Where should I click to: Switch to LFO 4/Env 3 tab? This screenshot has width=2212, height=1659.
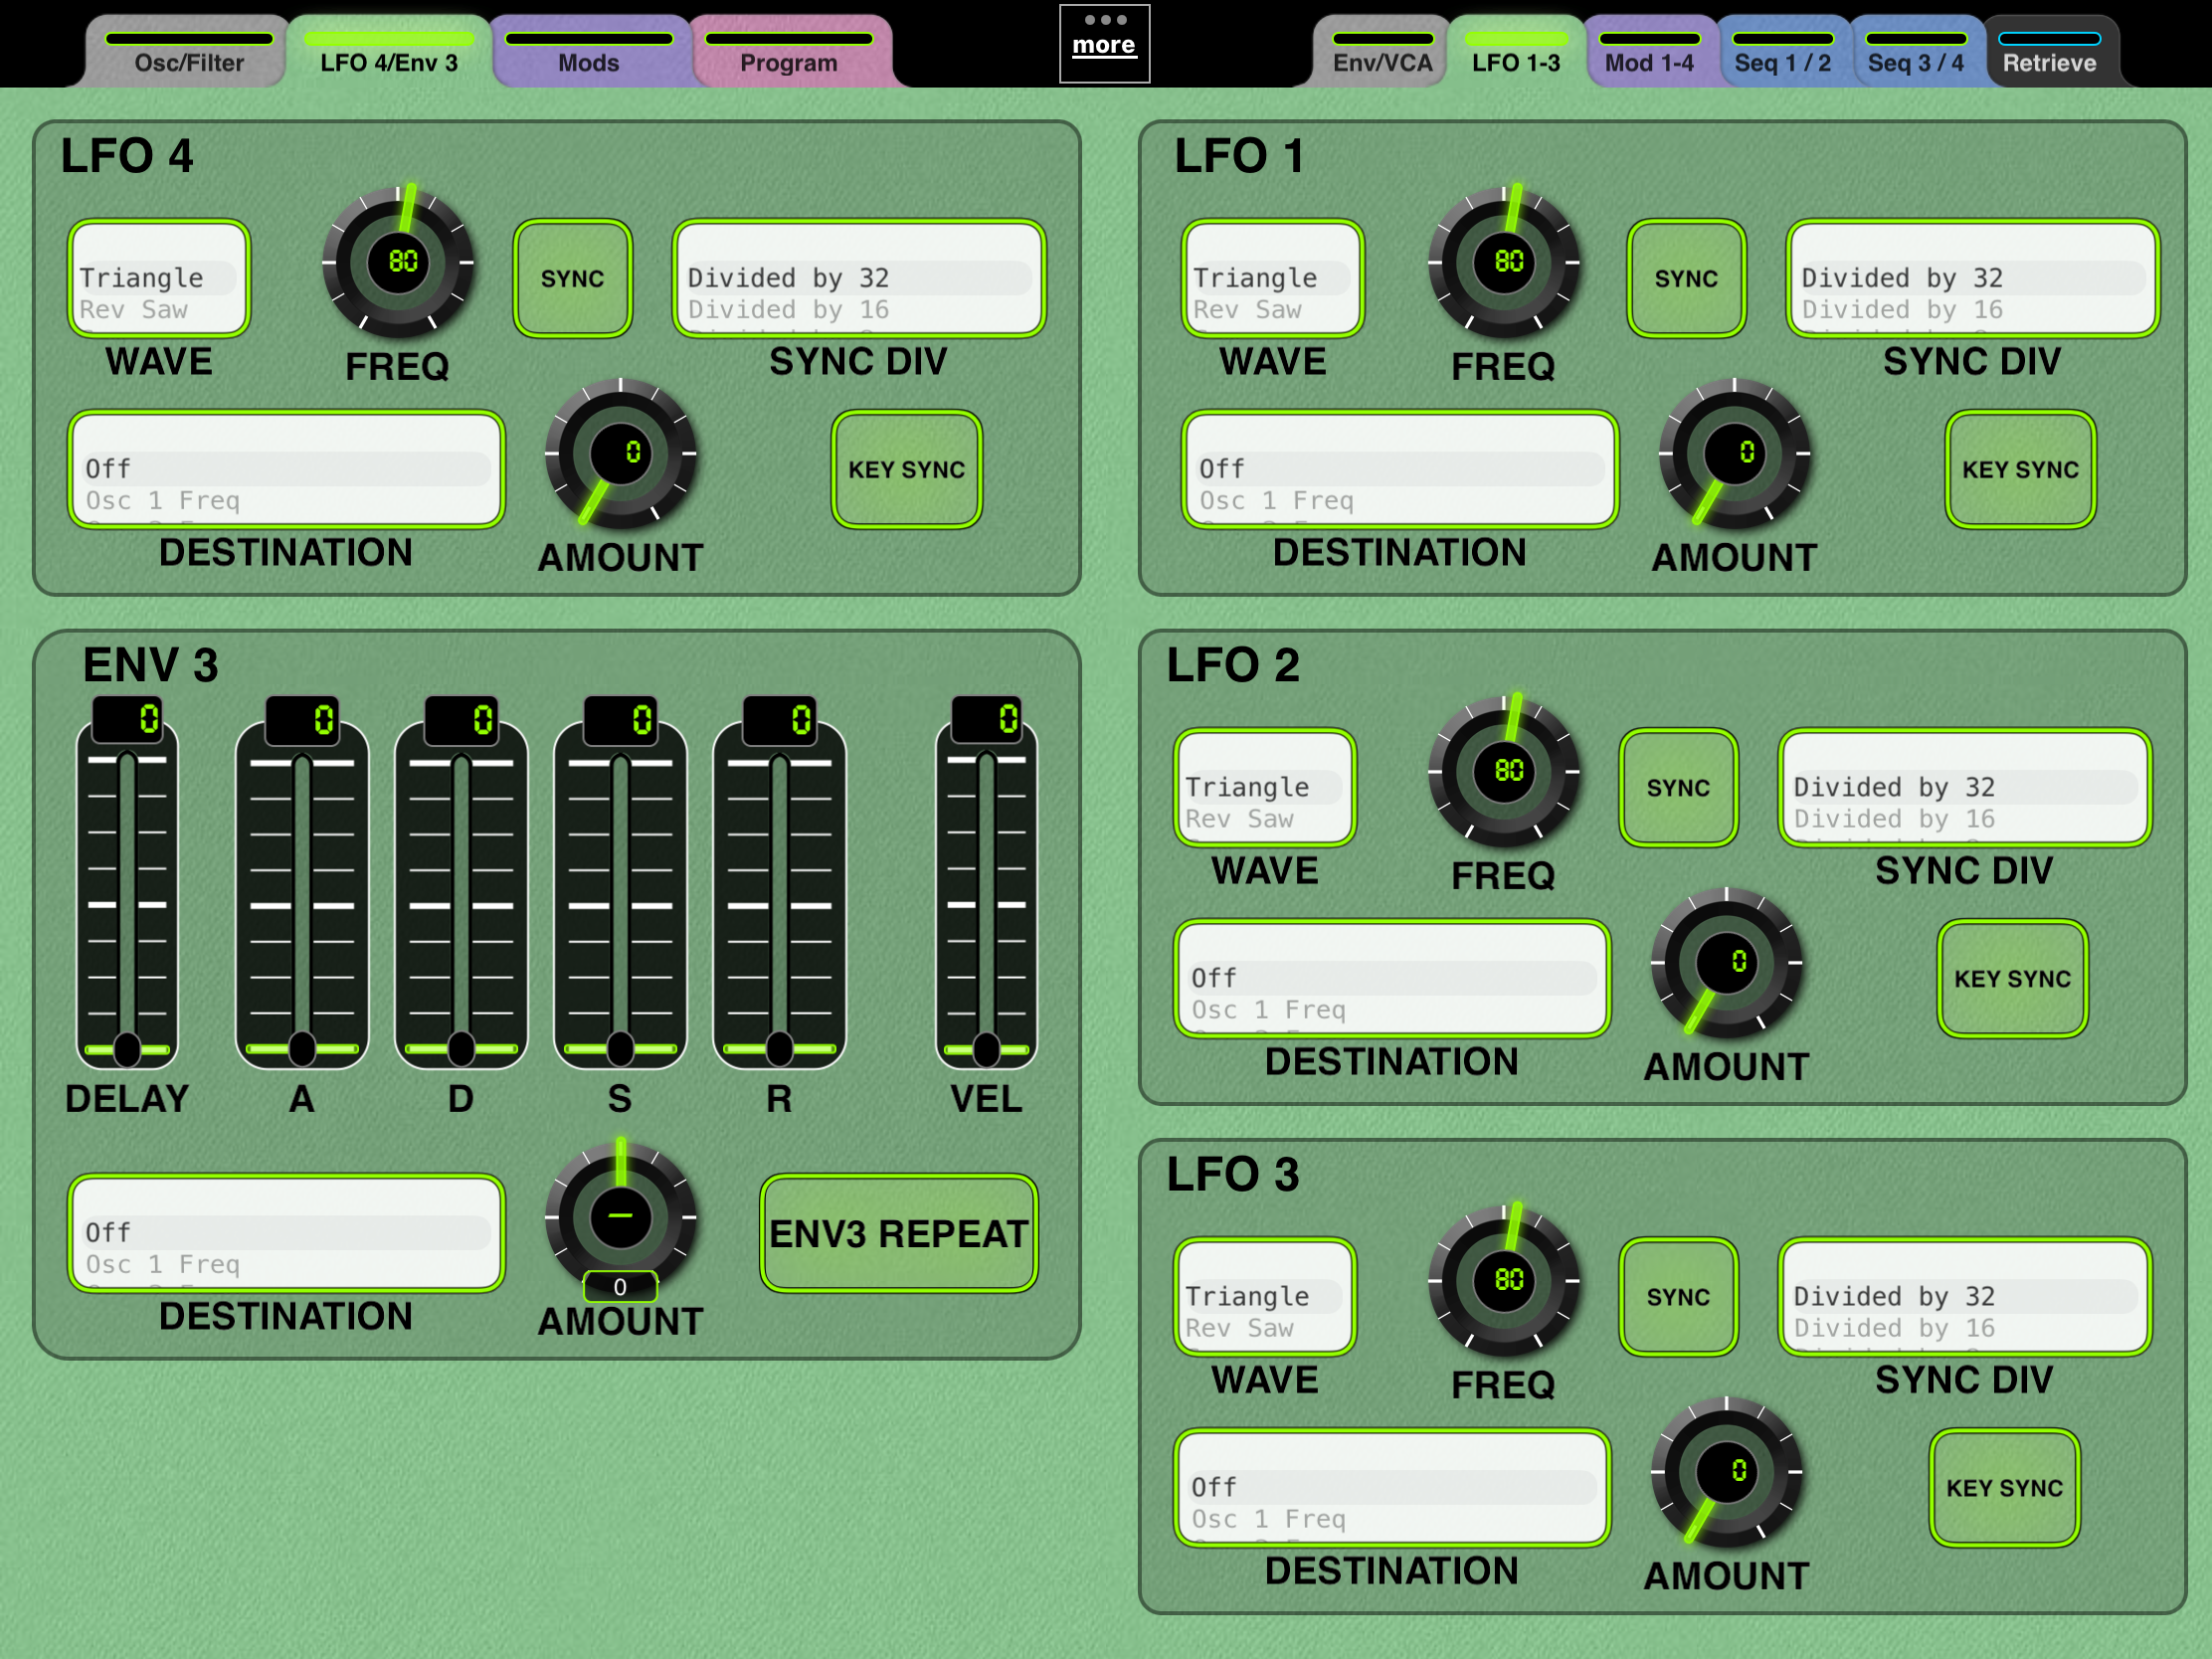click(389, 52)
